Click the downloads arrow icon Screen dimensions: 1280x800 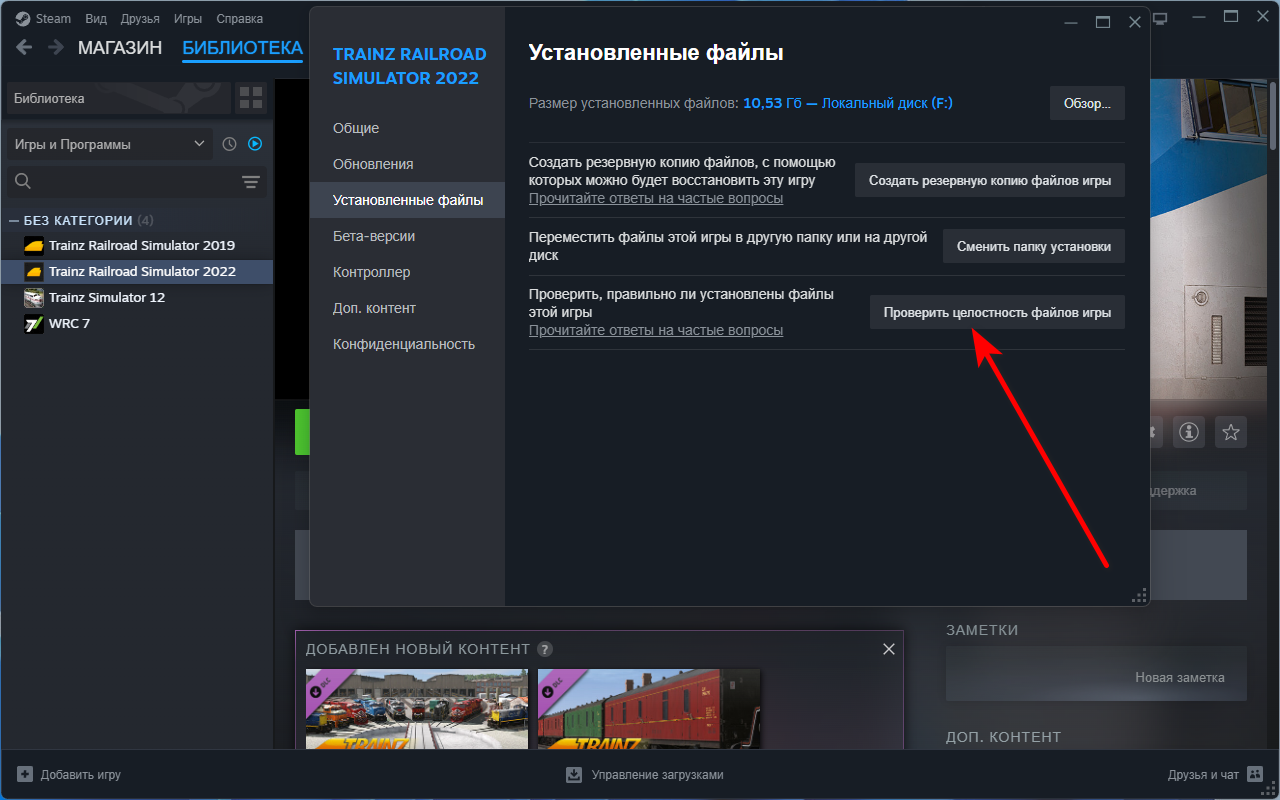pyautogui.click(x=574, y=775)
